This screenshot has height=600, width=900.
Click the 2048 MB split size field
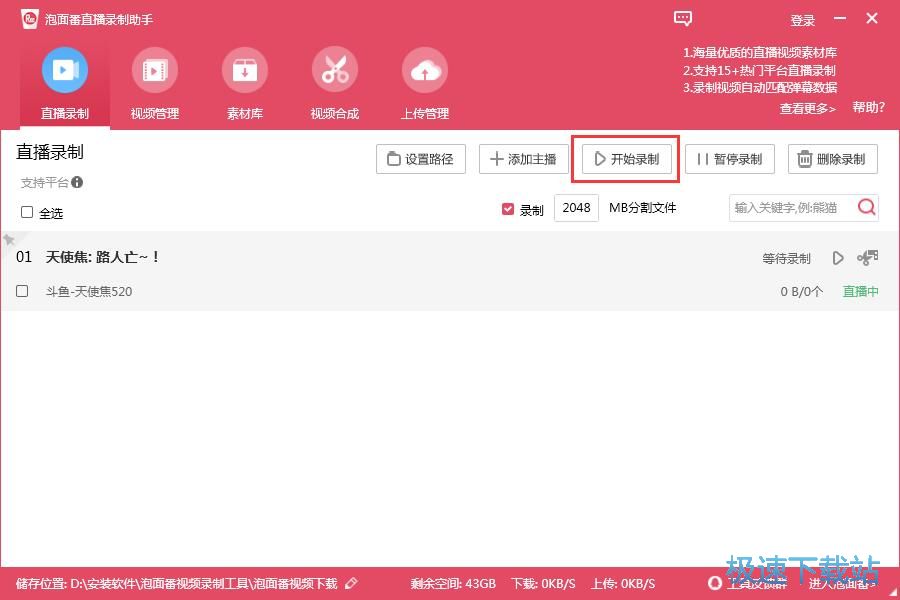576,208
